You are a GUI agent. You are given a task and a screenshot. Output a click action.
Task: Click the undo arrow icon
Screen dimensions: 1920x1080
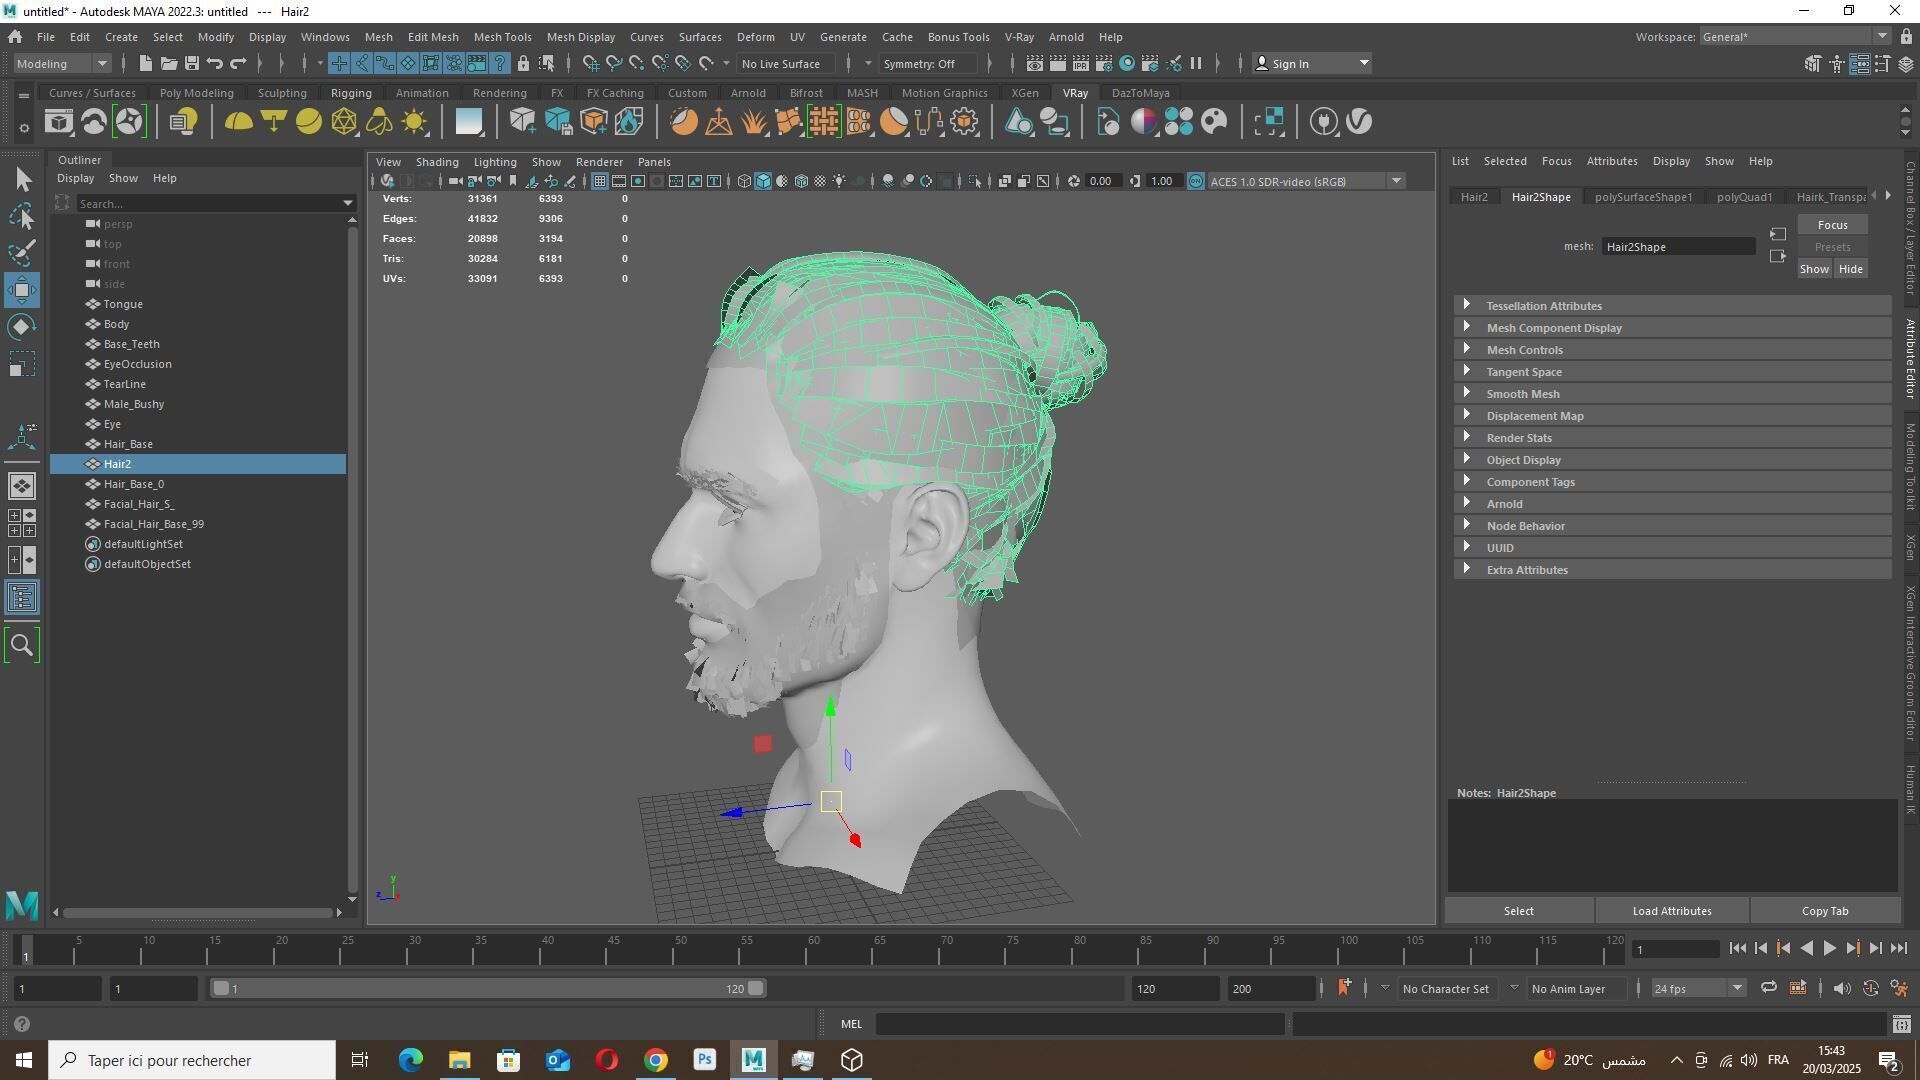[x=214, y=63]
